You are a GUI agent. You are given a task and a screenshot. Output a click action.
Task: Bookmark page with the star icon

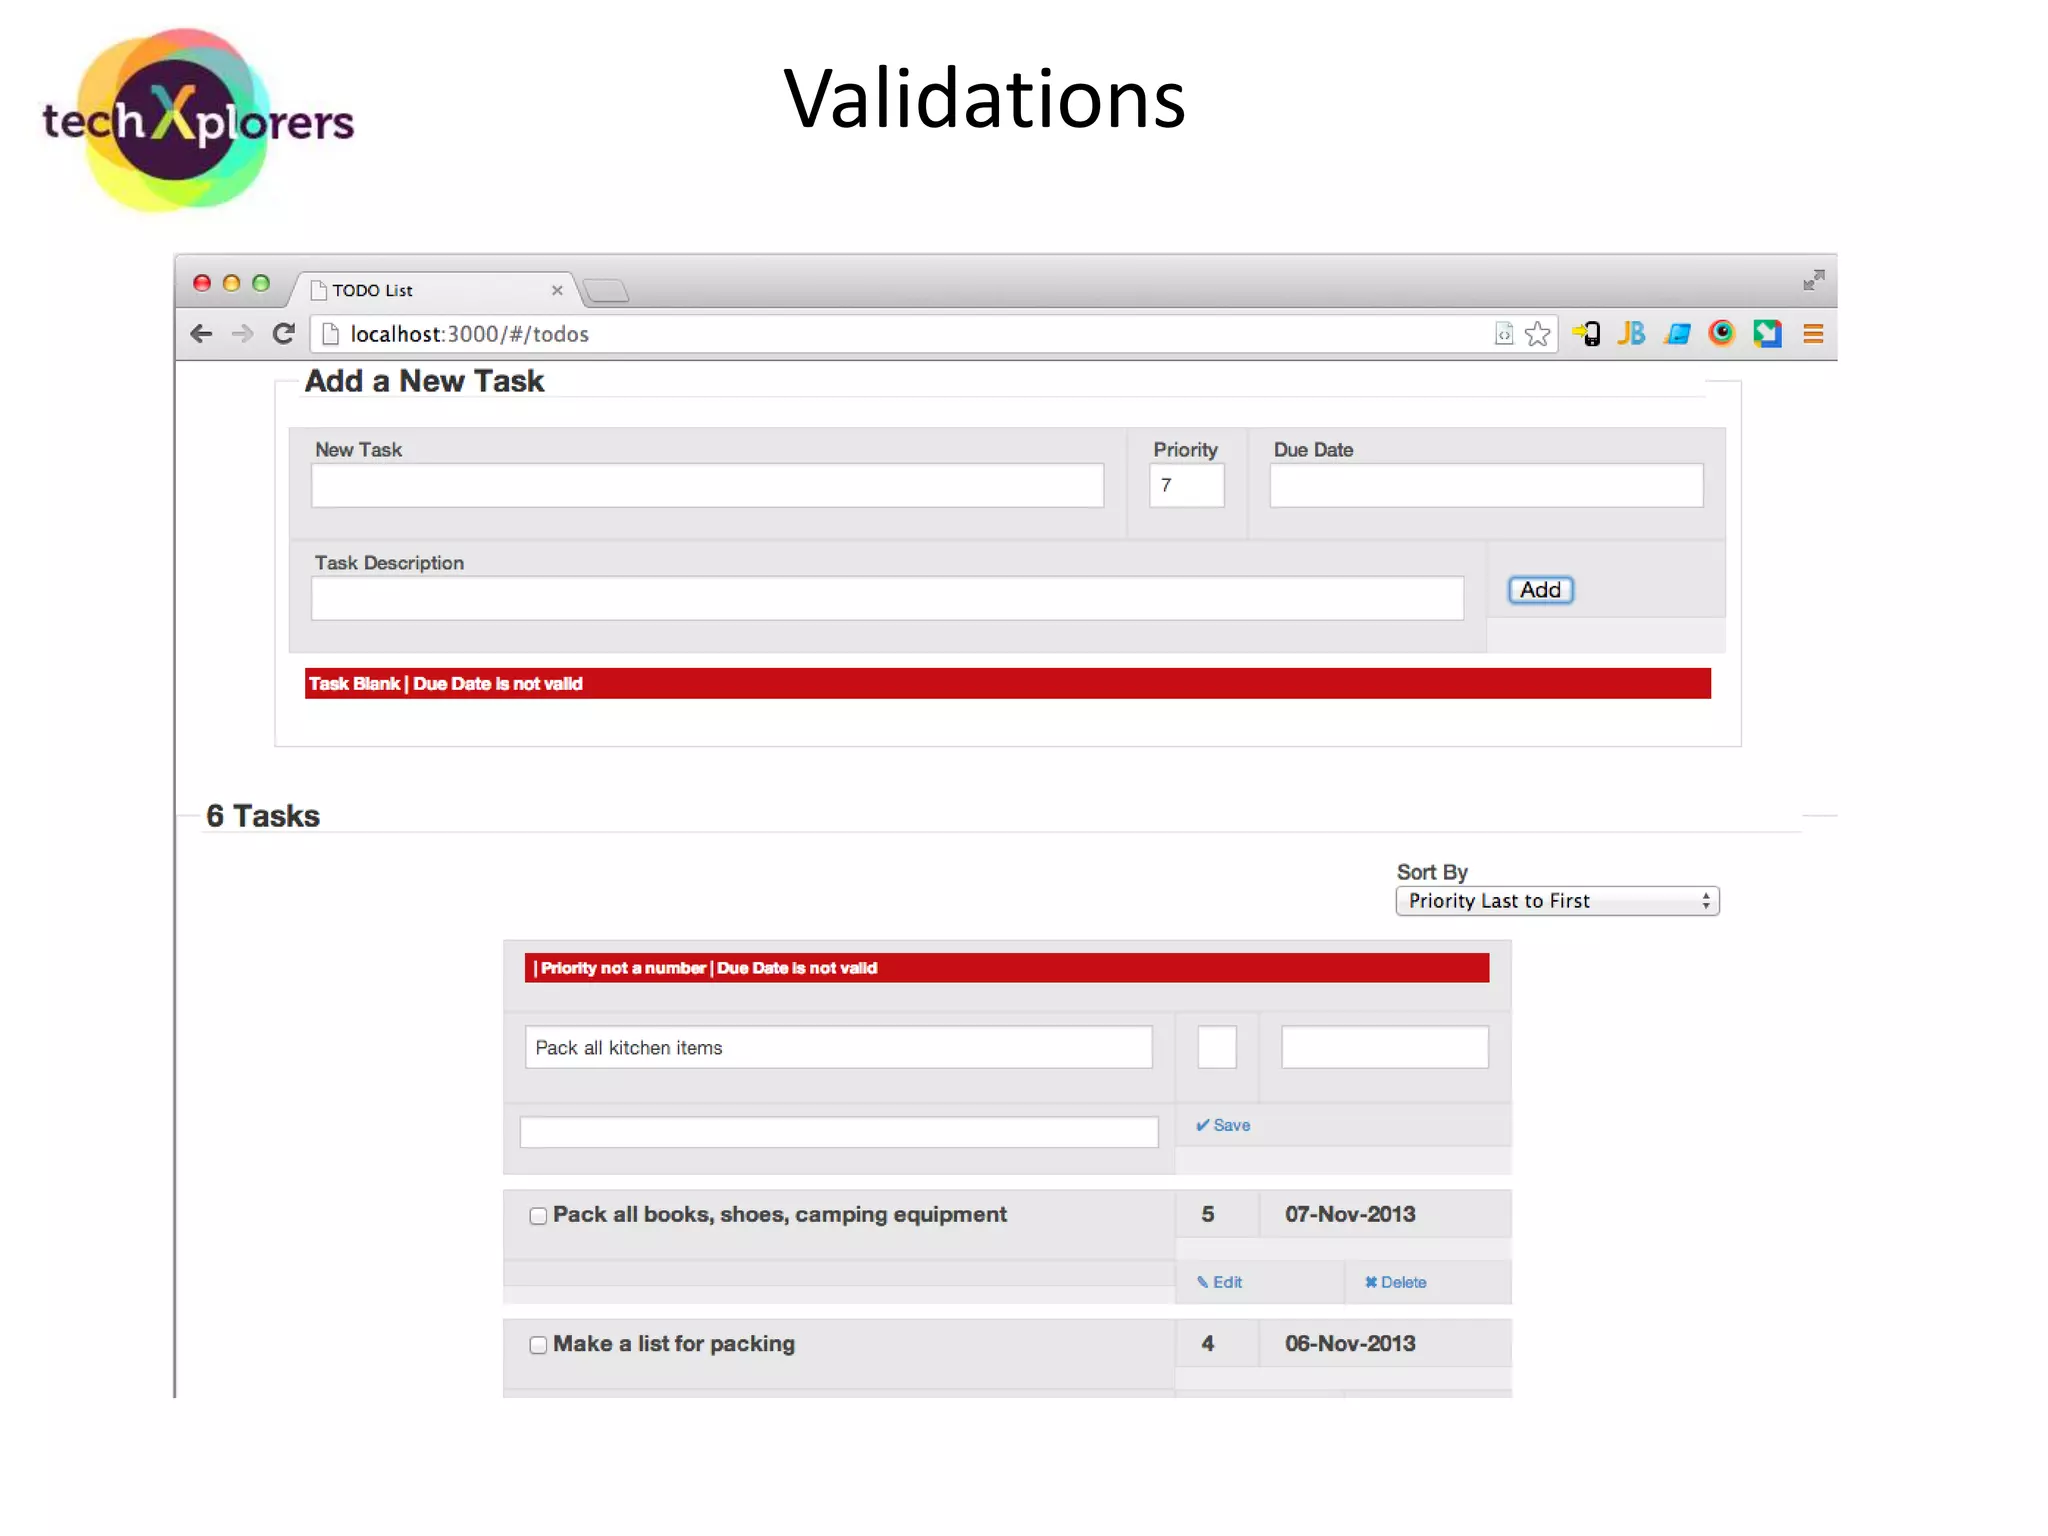(1538, 334)
